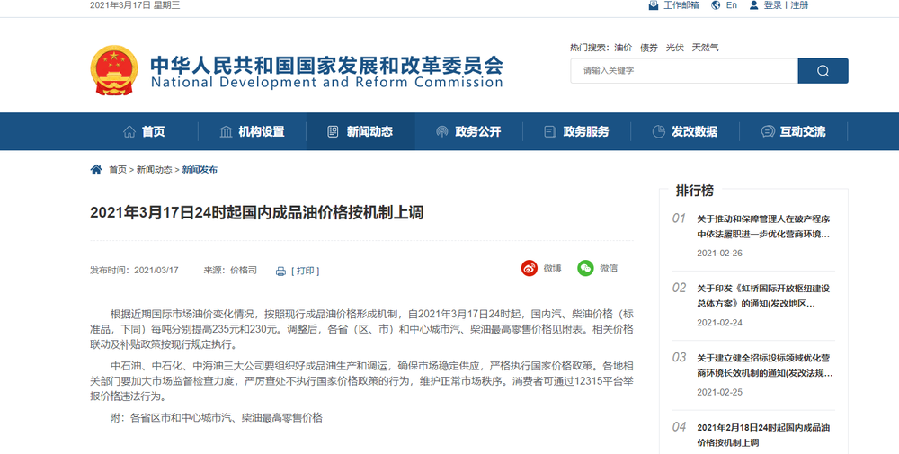Open the 发改数据 navigation menu
Screen dimensions: 899x454
(x=684, y=132)
